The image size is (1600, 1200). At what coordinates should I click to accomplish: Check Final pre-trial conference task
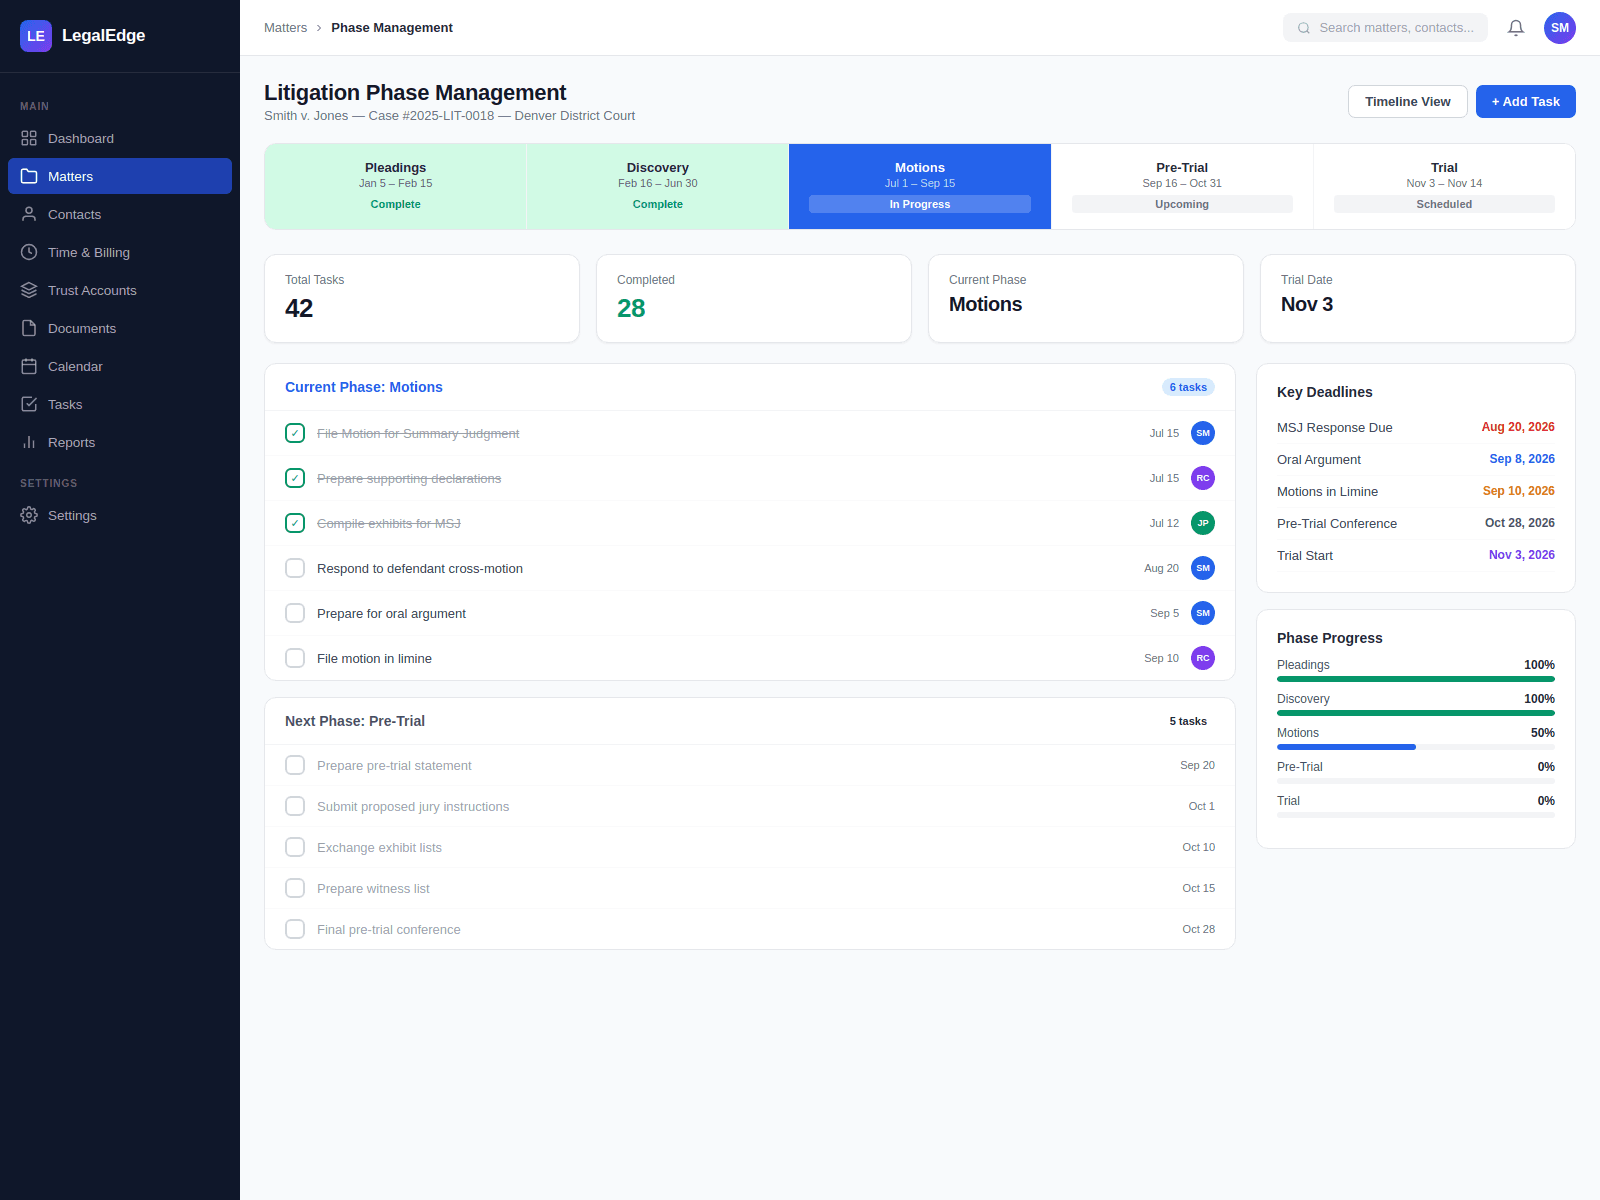295,929
